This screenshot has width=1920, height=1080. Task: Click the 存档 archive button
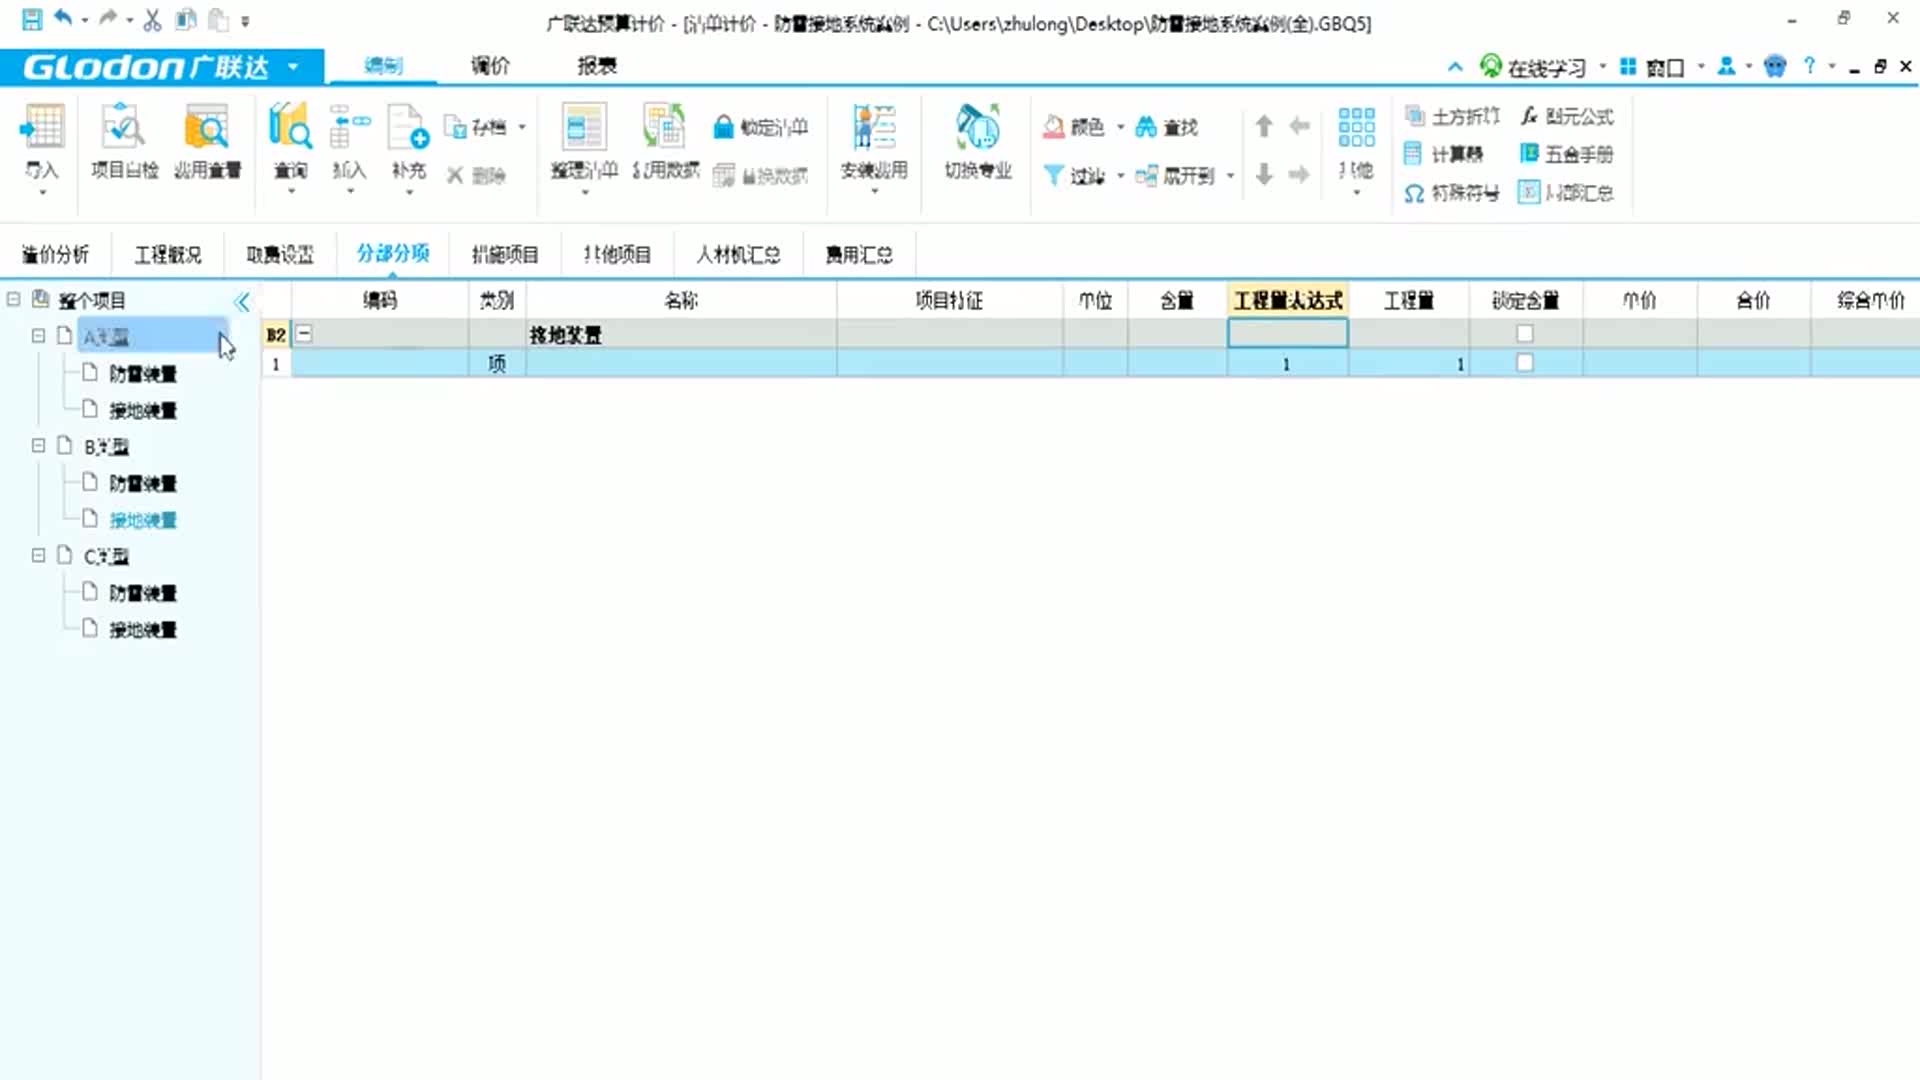click(477, 127)
